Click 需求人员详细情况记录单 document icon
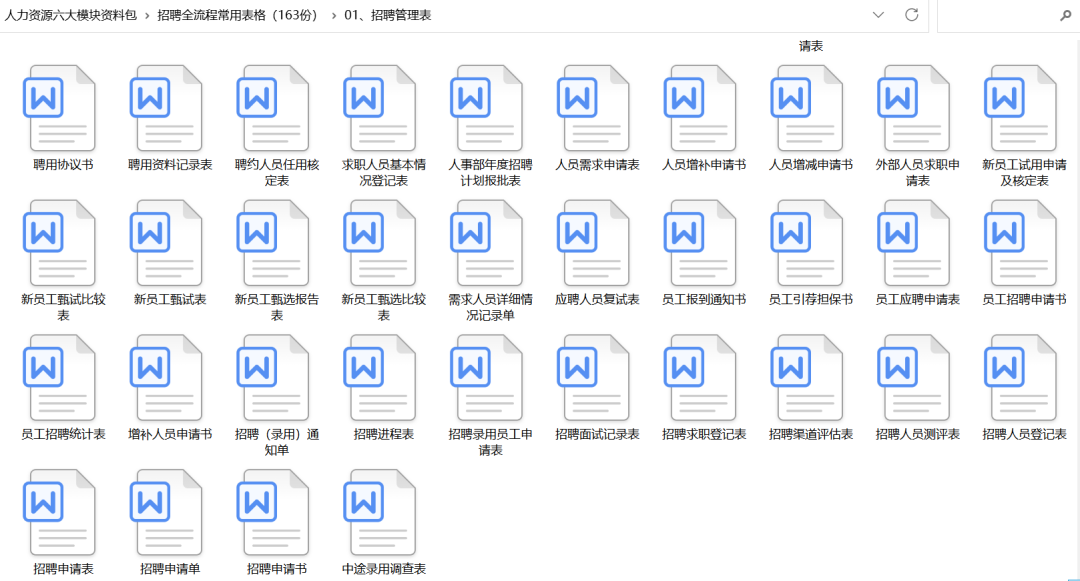 click(487, 243)
